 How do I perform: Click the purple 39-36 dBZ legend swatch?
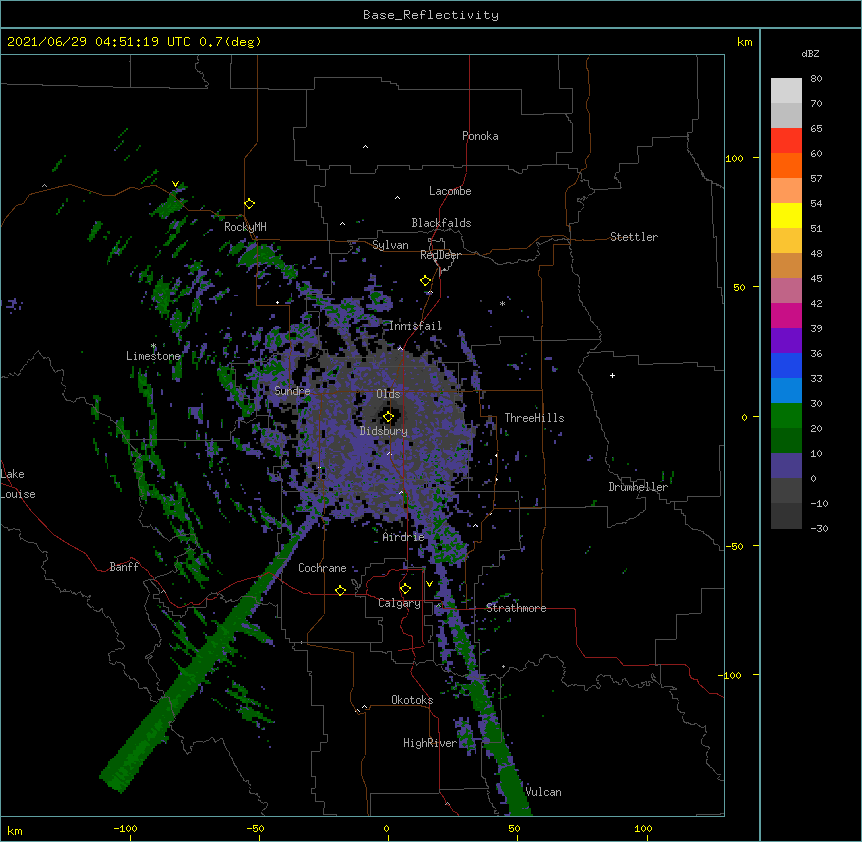(x=786, y=341)
